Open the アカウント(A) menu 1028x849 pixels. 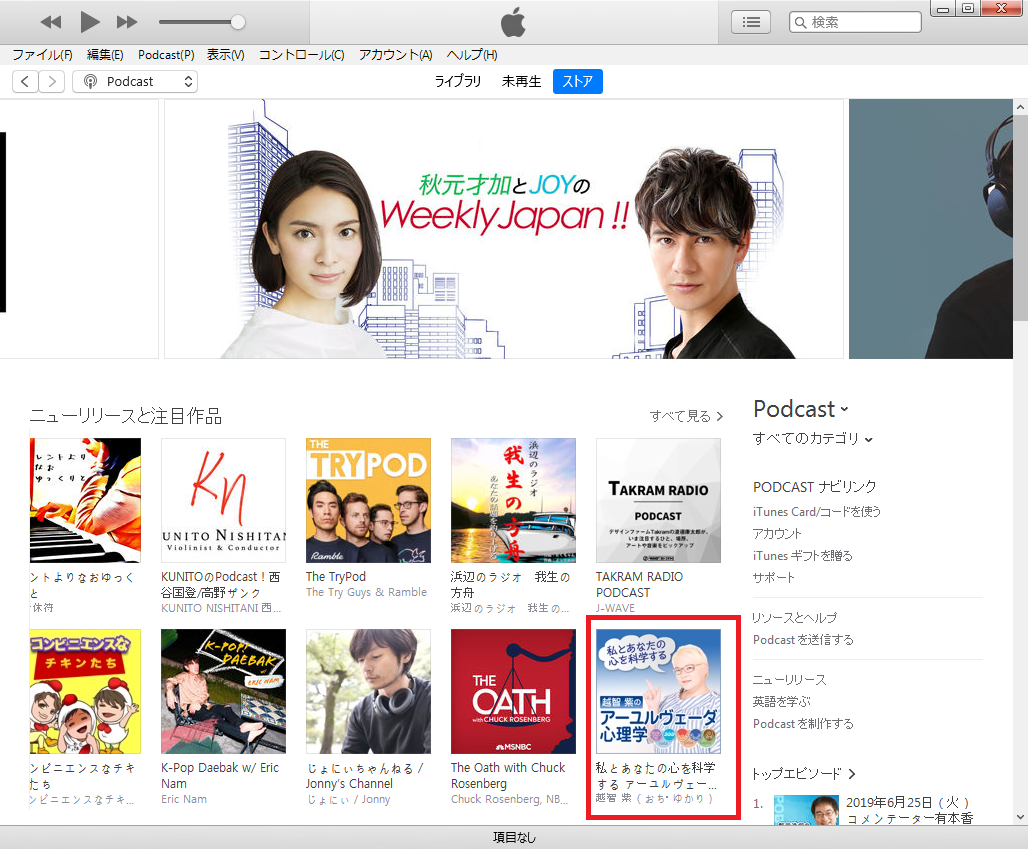click(395, 55)
